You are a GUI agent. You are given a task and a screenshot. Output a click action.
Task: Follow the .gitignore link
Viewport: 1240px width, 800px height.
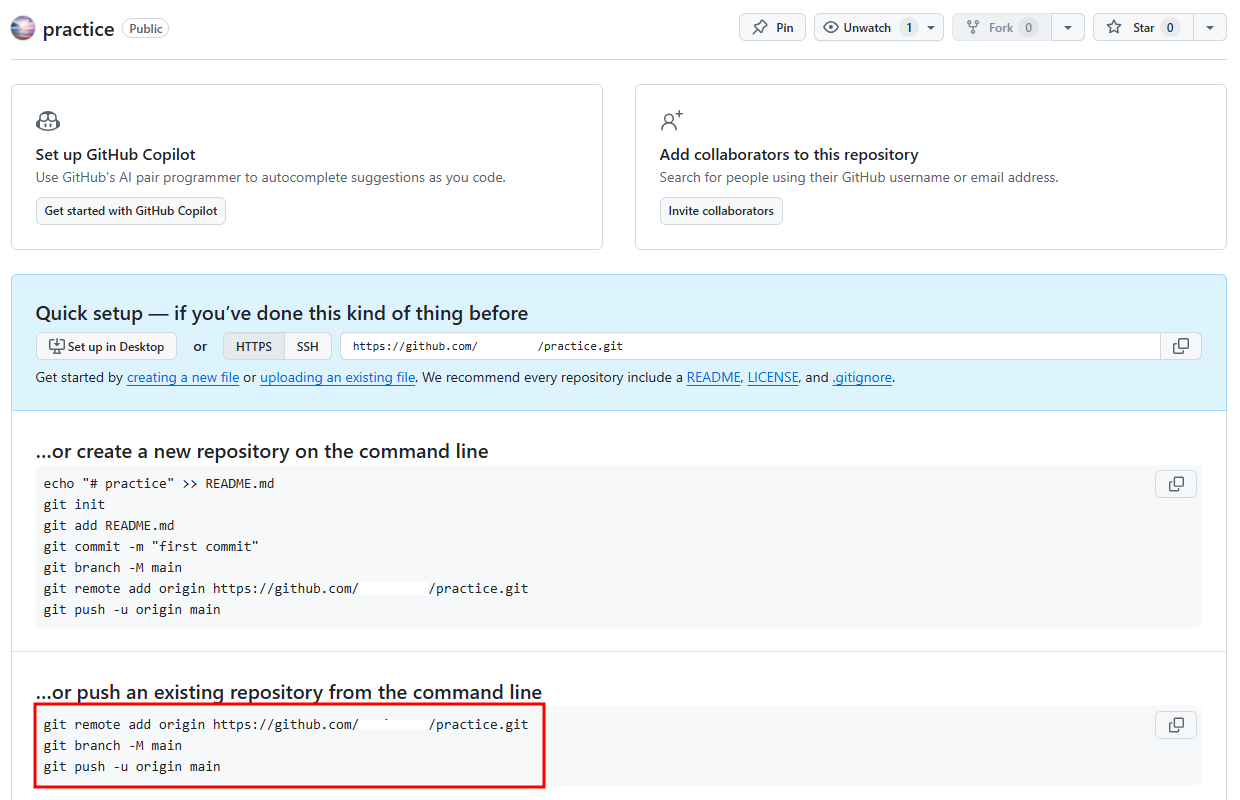(862, 378)
